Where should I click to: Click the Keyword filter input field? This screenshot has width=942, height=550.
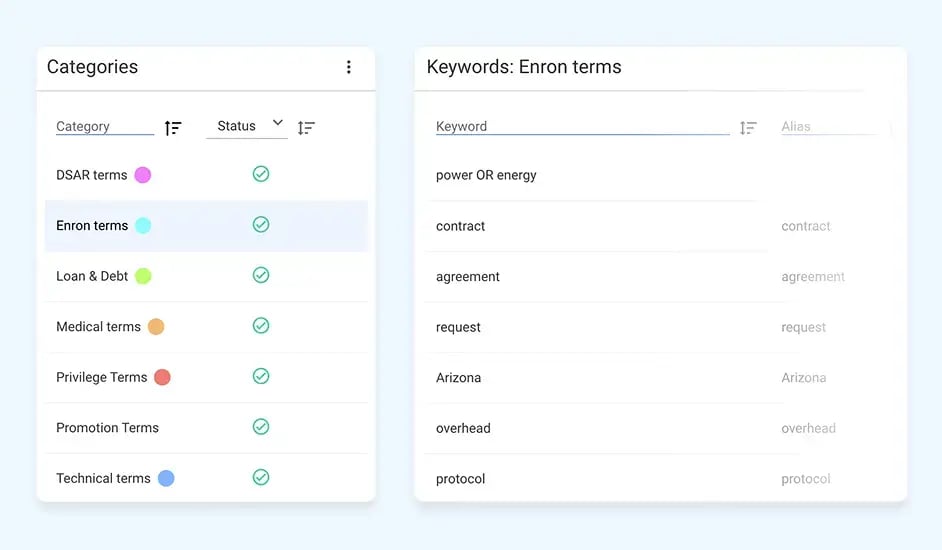pyautogui.click(x=580, y=127)
